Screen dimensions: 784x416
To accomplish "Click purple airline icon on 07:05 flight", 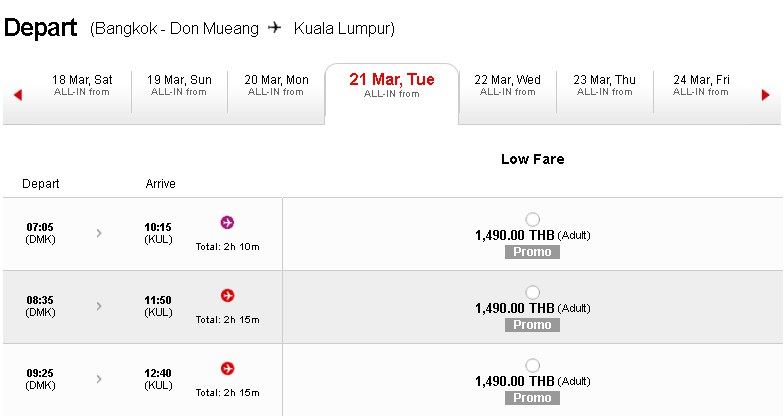I will 228,222.
